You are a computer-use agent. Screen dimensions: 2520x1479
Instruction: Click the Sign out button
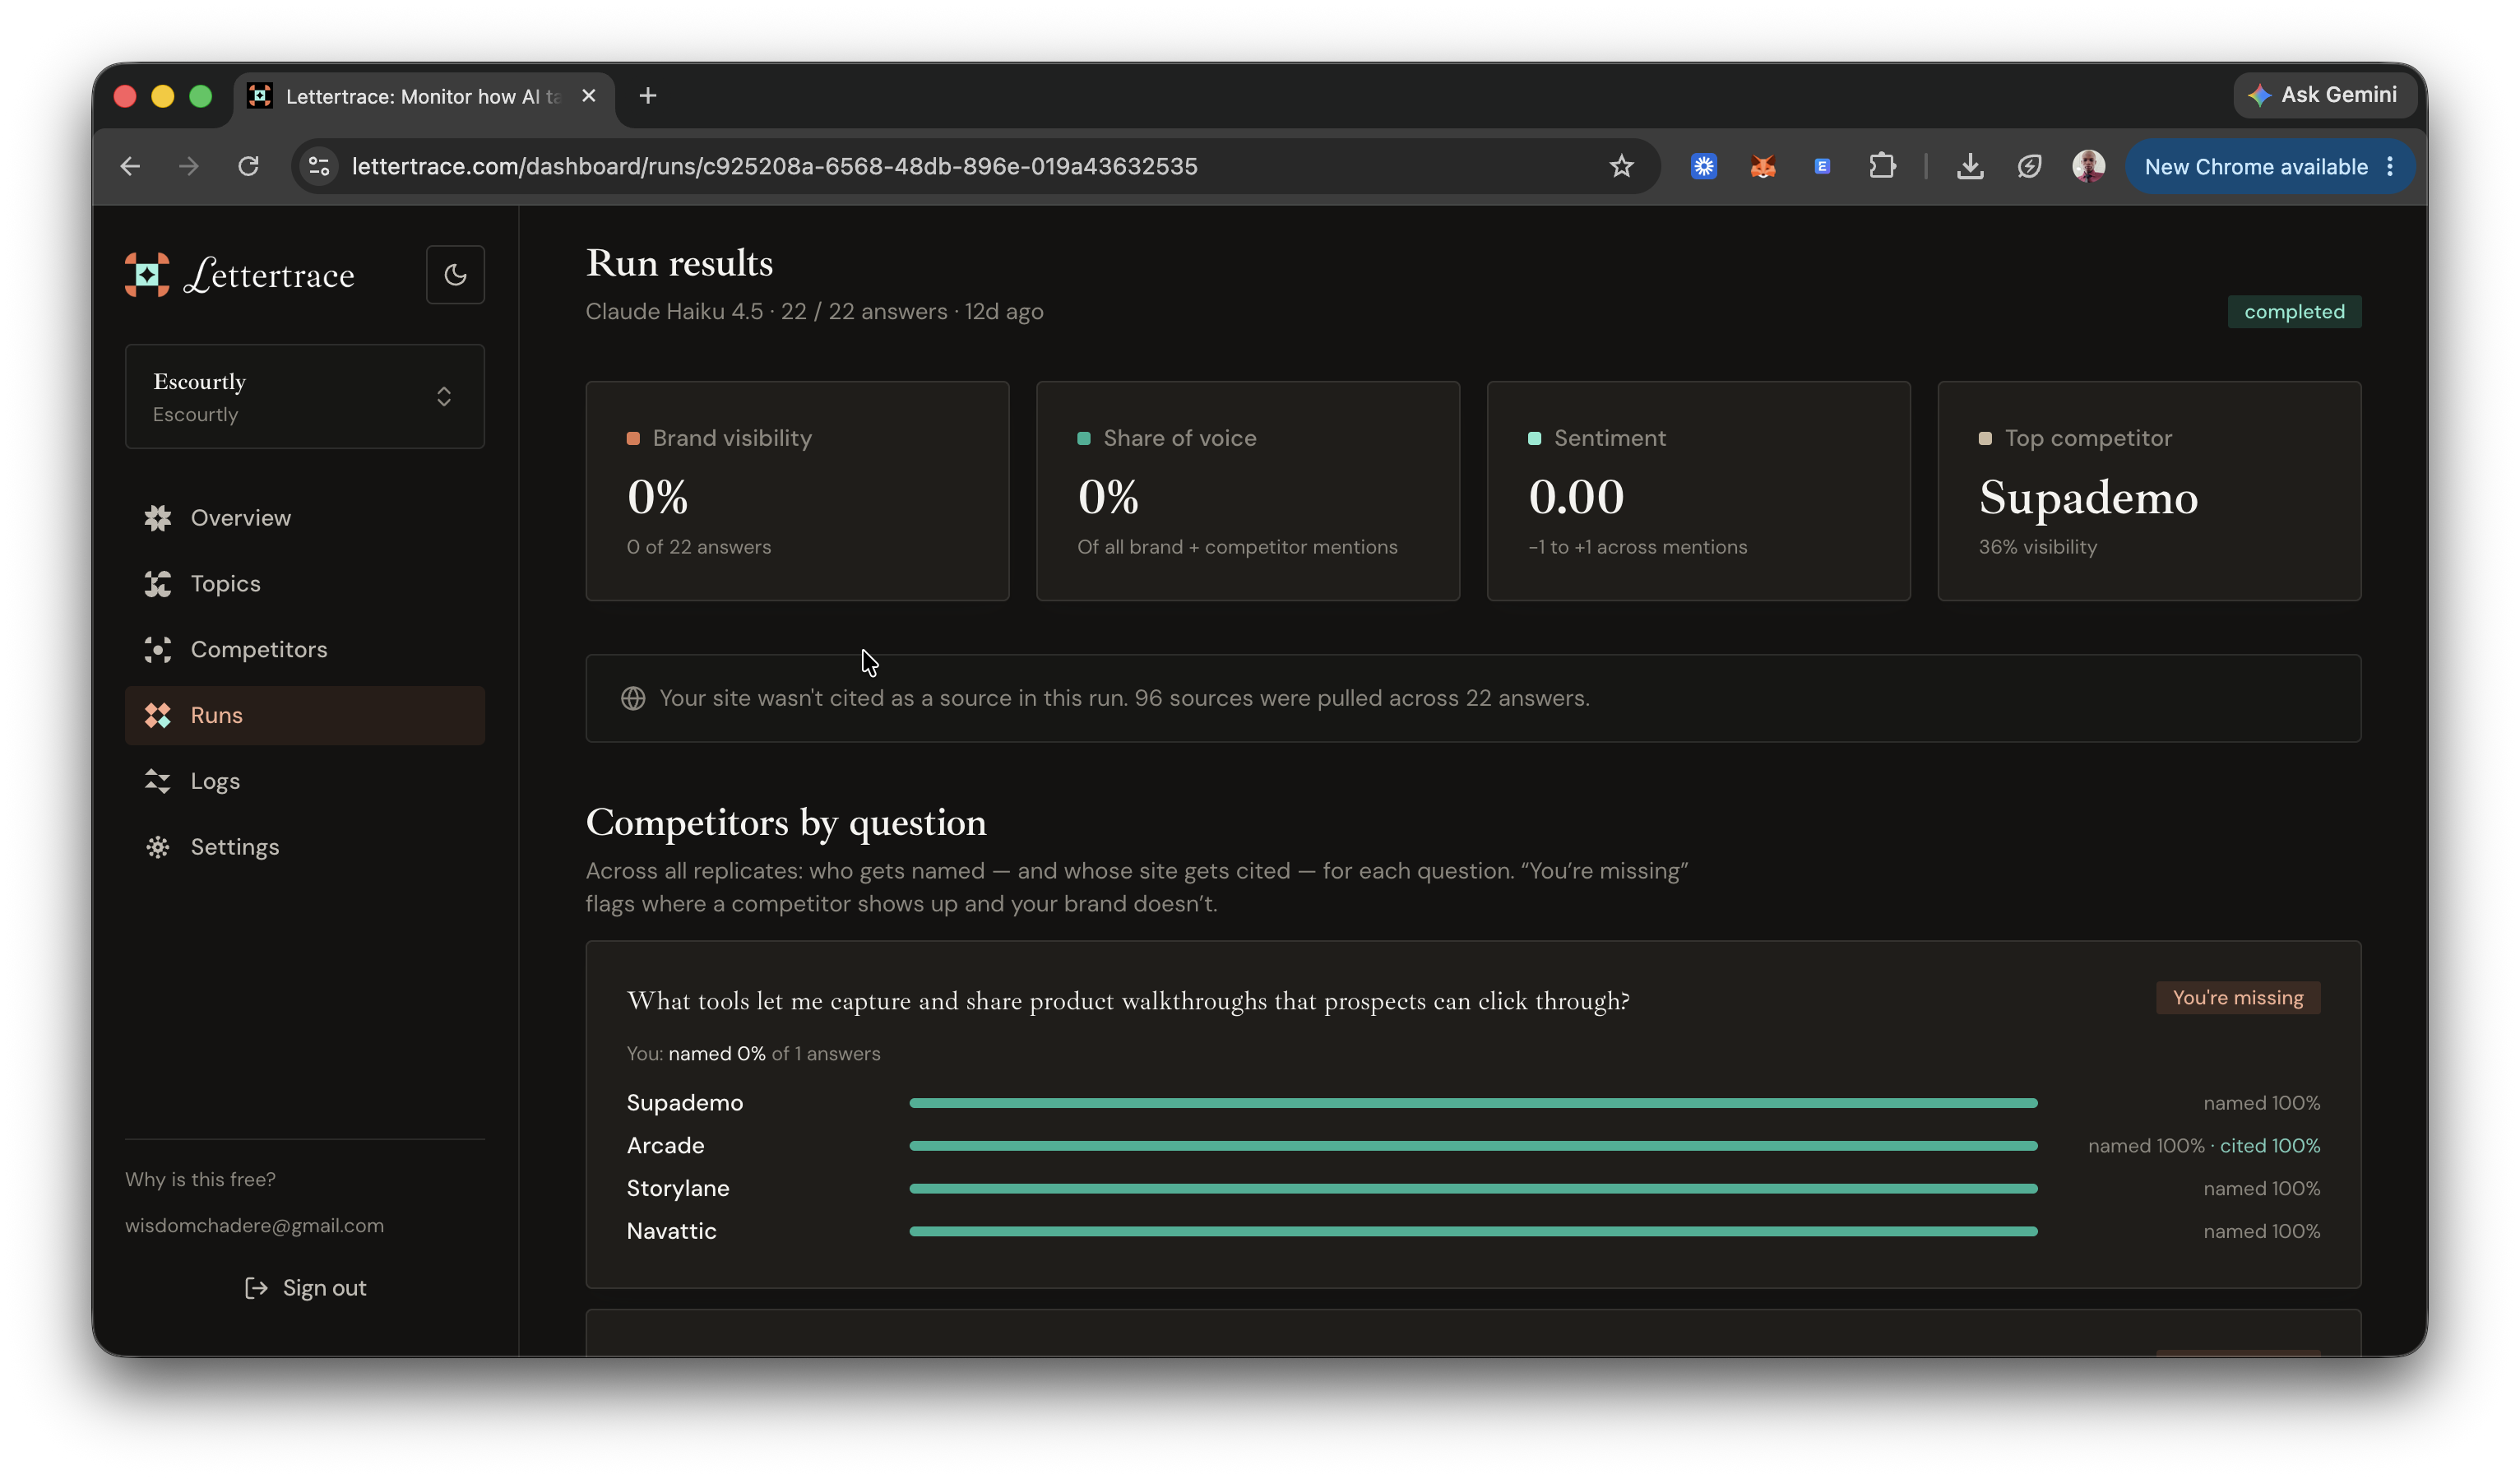[305, 1288]
